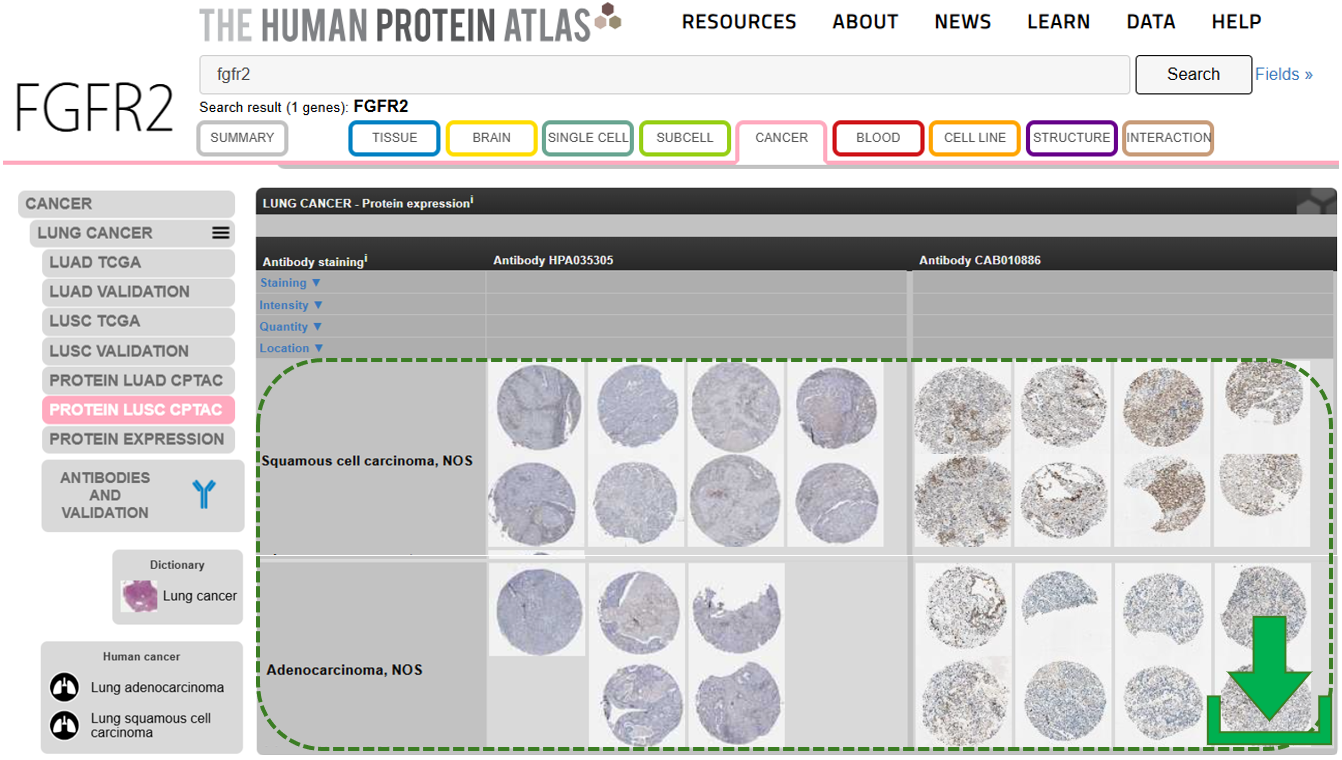Click the Human Protein Atlas logo
The height and width of the screenshot is (760, 1342).
tap(410, 24)
